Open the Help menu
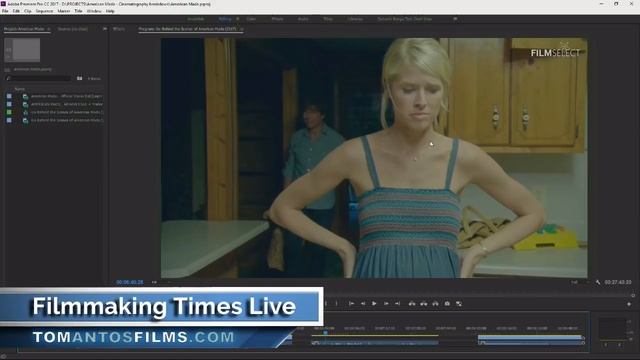 (110, 11)
